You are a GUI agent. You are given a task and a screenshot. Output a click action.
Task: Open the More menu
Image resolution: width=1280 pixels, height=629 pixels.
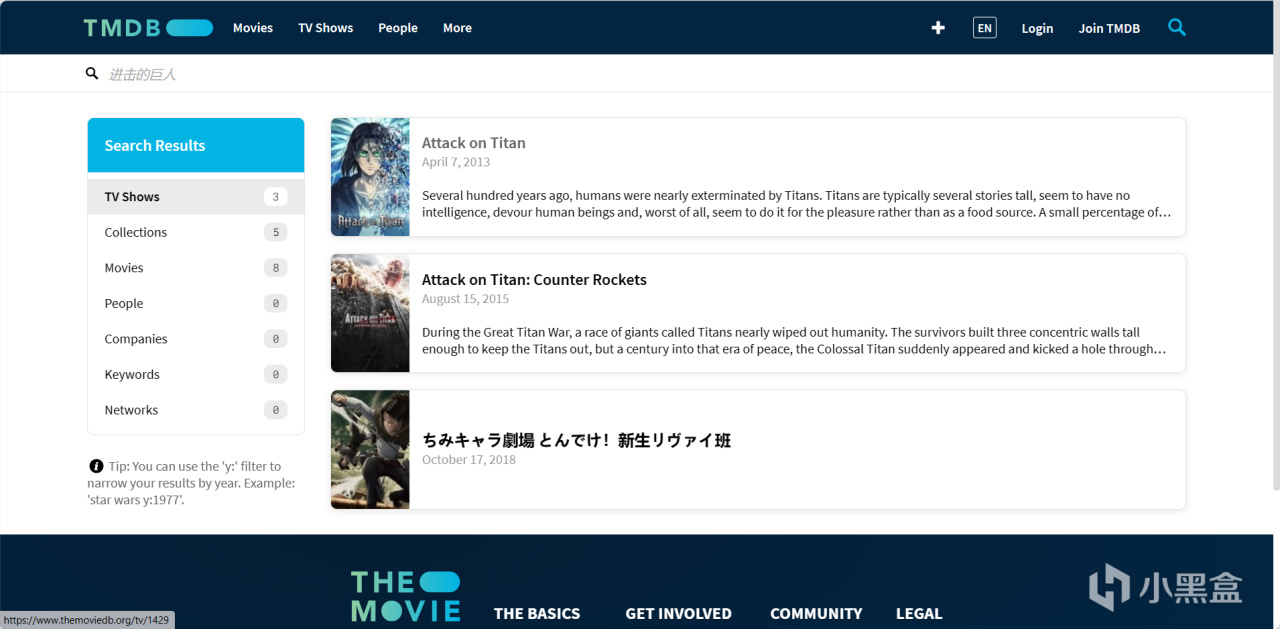coord(457,28)
